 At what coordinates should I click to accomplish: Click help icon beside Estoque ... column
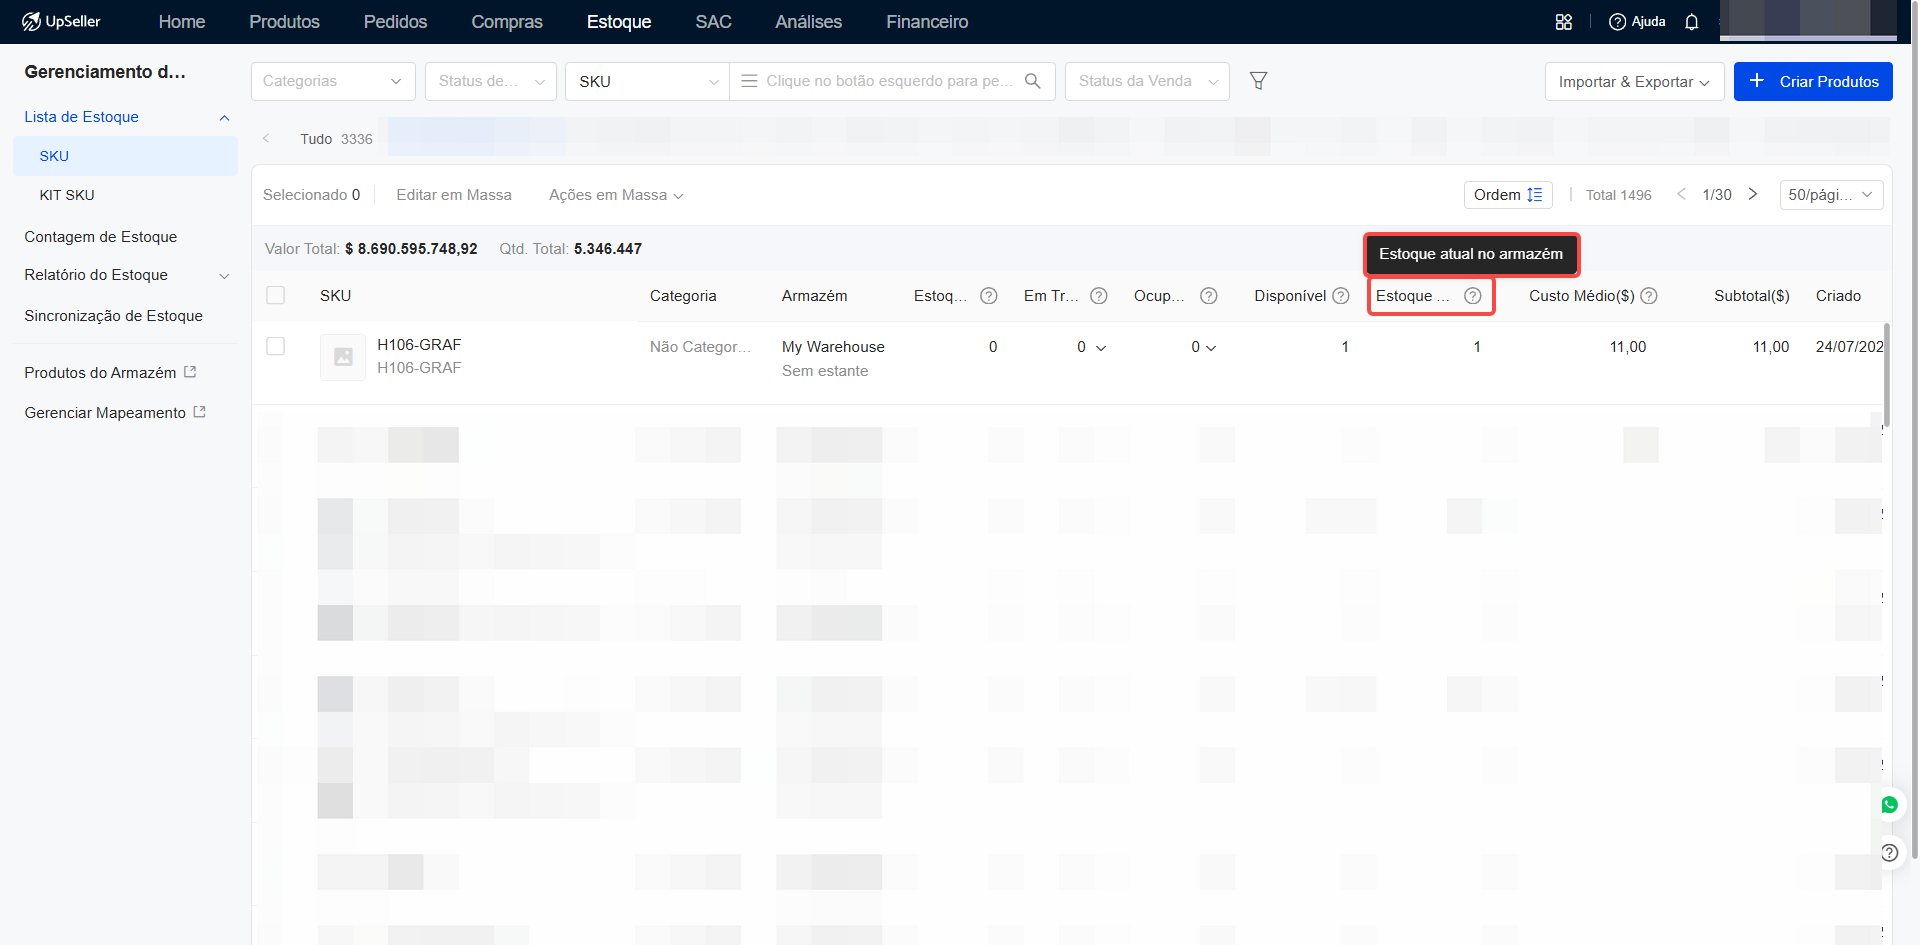tap(1473, 296)
